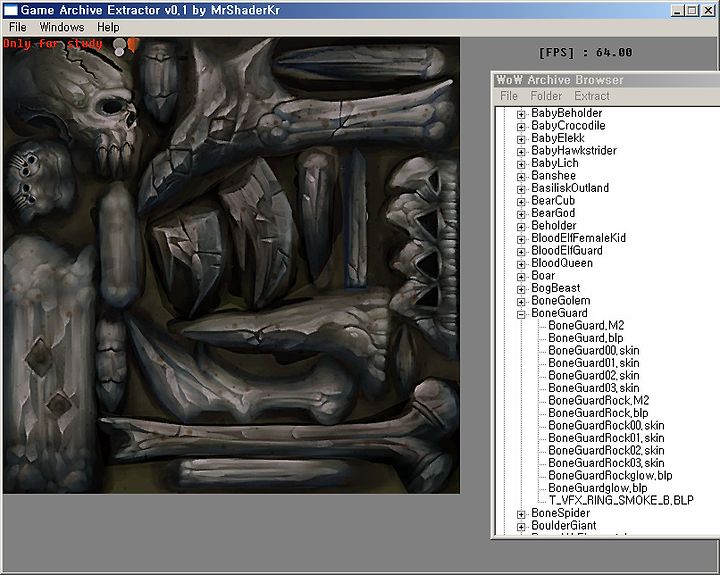Viewport: 720px width, 575px height.
Task: Select file BoneGuardRock02.skin
Action: 606,451
